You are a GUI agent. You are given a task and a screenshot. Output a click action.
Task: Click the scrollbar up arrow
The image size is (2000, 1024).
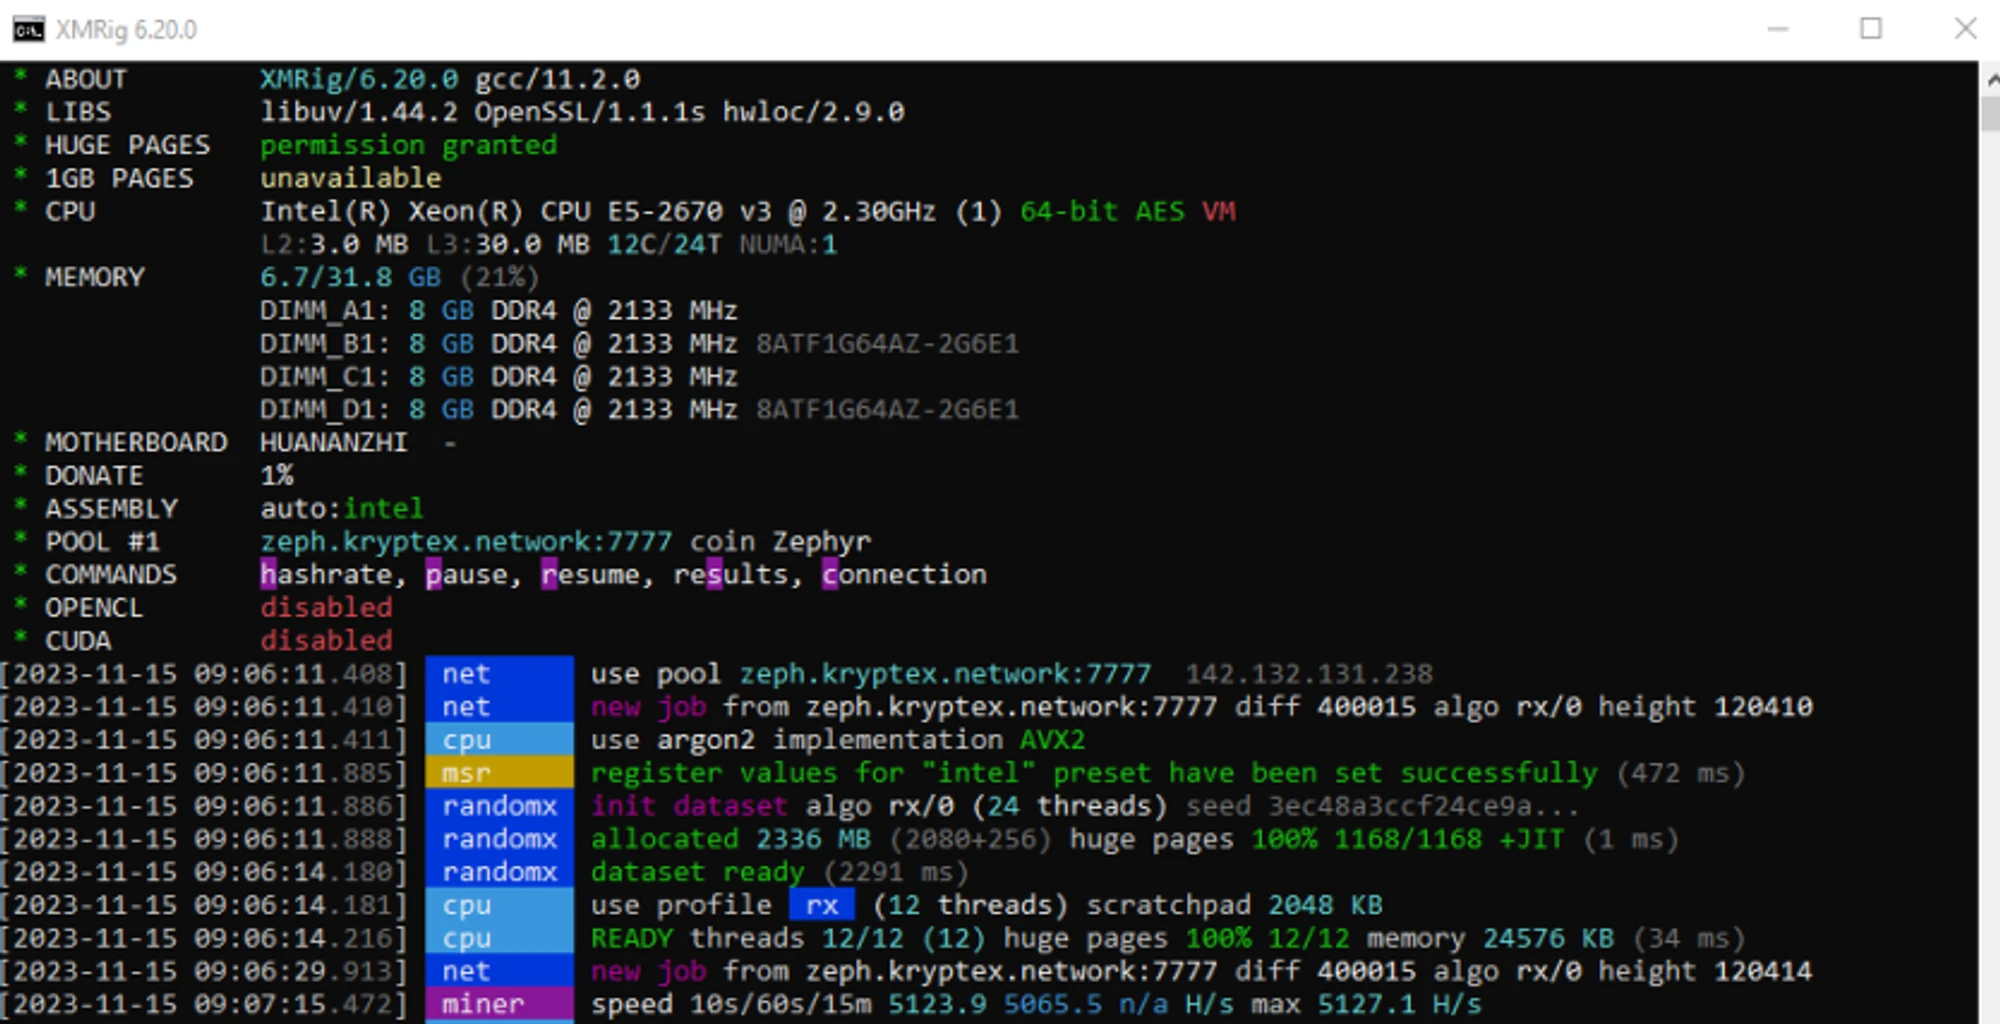point(1990,78)
